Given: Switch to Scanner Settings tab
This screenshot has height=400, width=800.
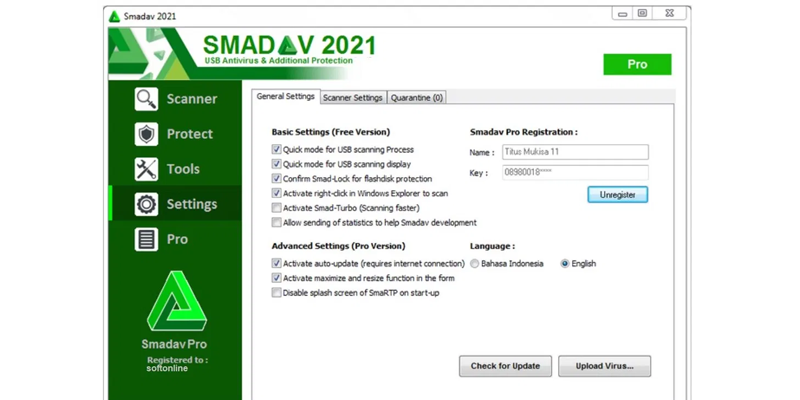Looking at the screenshot, I should 353,97.
